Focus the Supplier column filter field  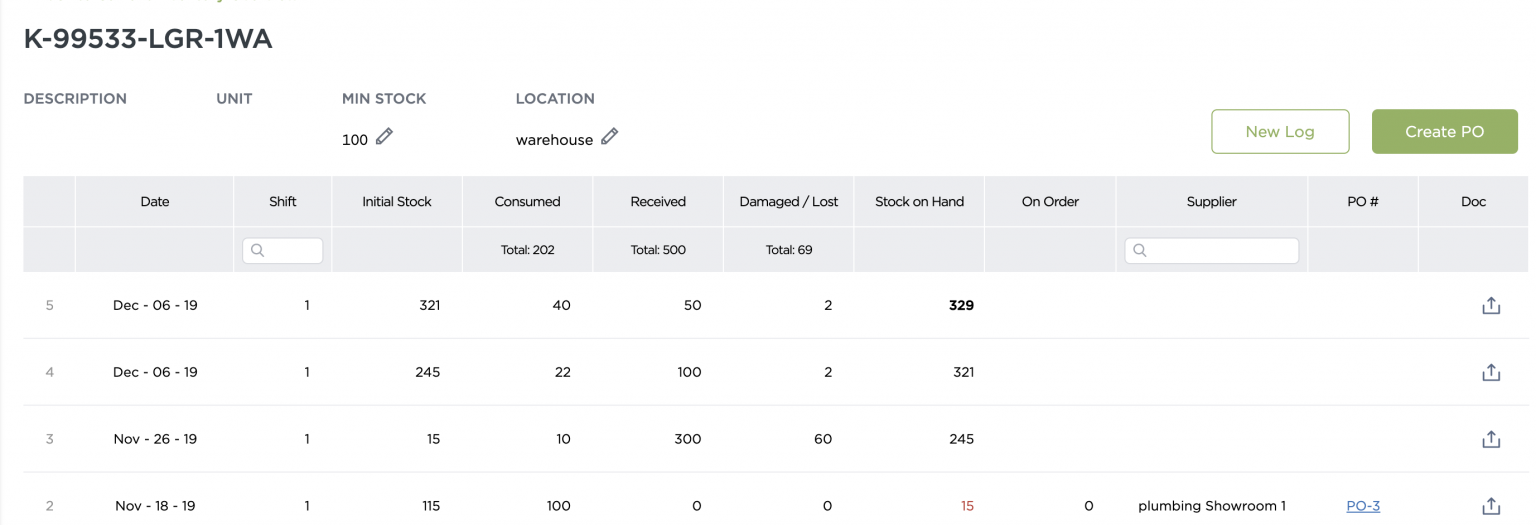1220,251
